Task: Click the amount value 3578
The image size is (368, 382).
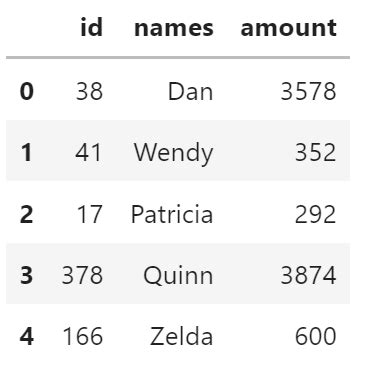Action: tap(309, 91)
